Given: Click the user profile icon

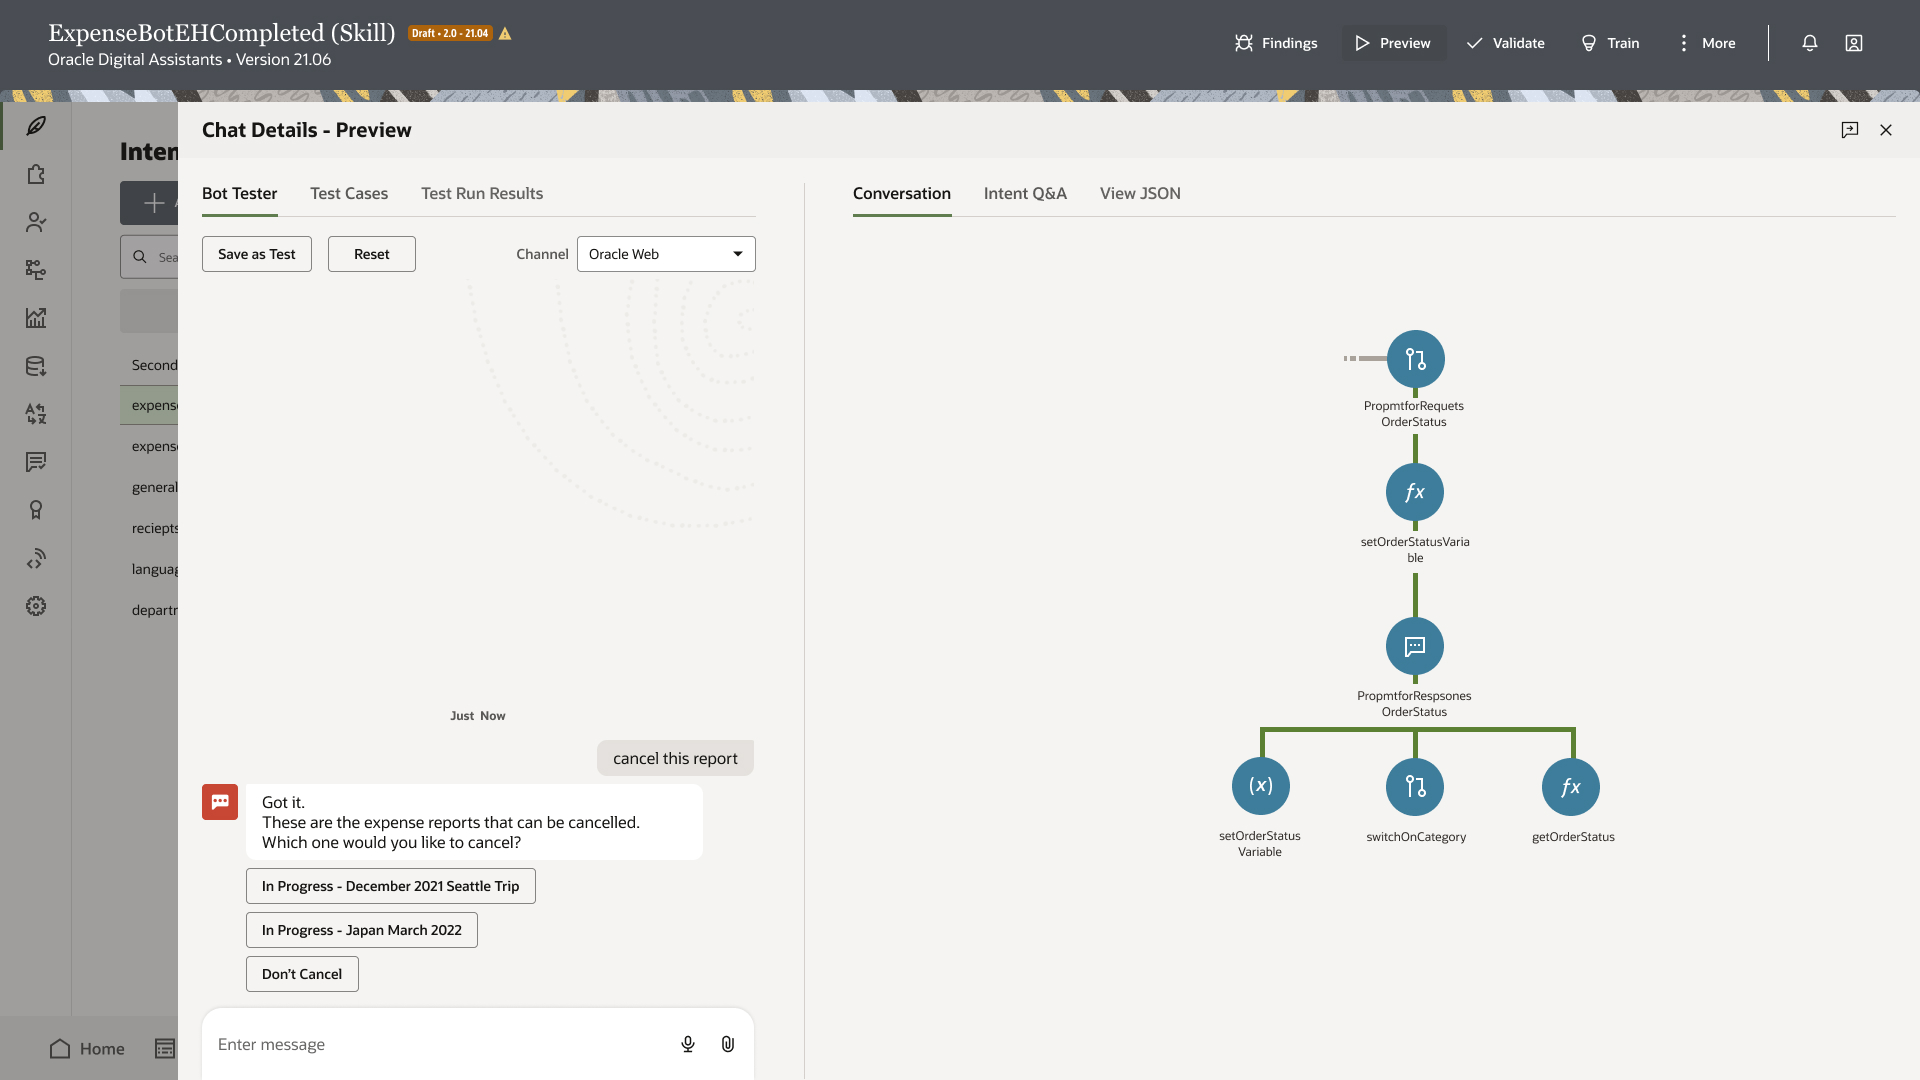Looking at the screenshot, I should [x=1854, y=43].
